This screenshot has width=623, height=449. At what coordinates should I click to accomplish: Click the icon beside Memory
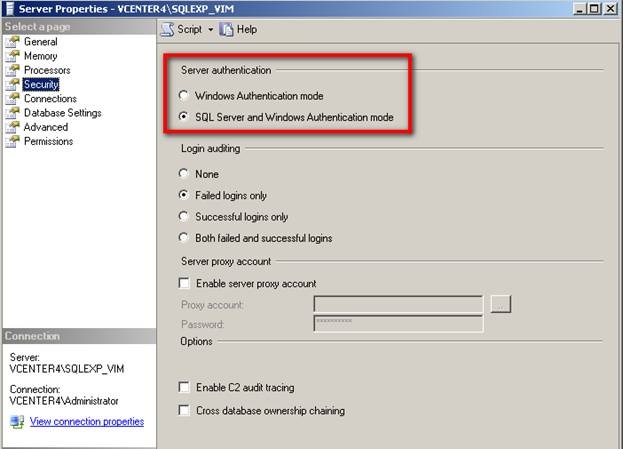click(x=12, y=56)
